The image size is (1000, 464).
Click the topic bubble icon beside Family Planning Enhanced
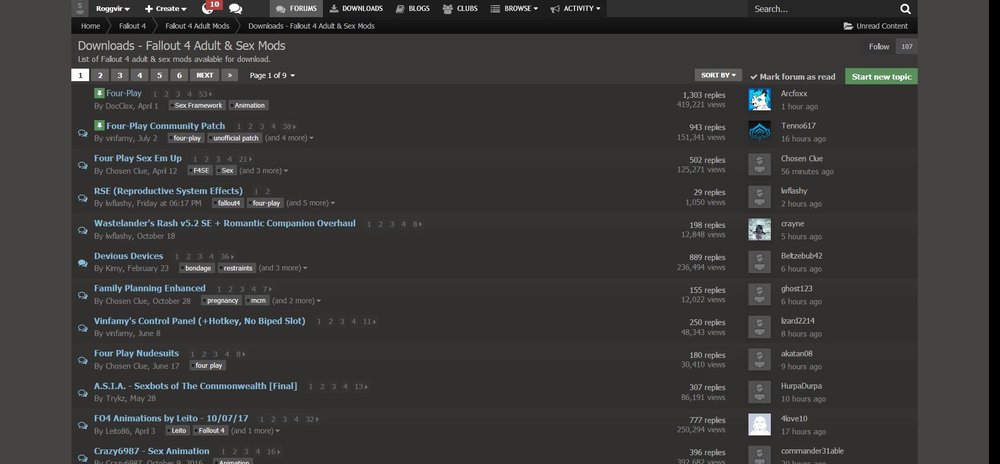point(83,295)
